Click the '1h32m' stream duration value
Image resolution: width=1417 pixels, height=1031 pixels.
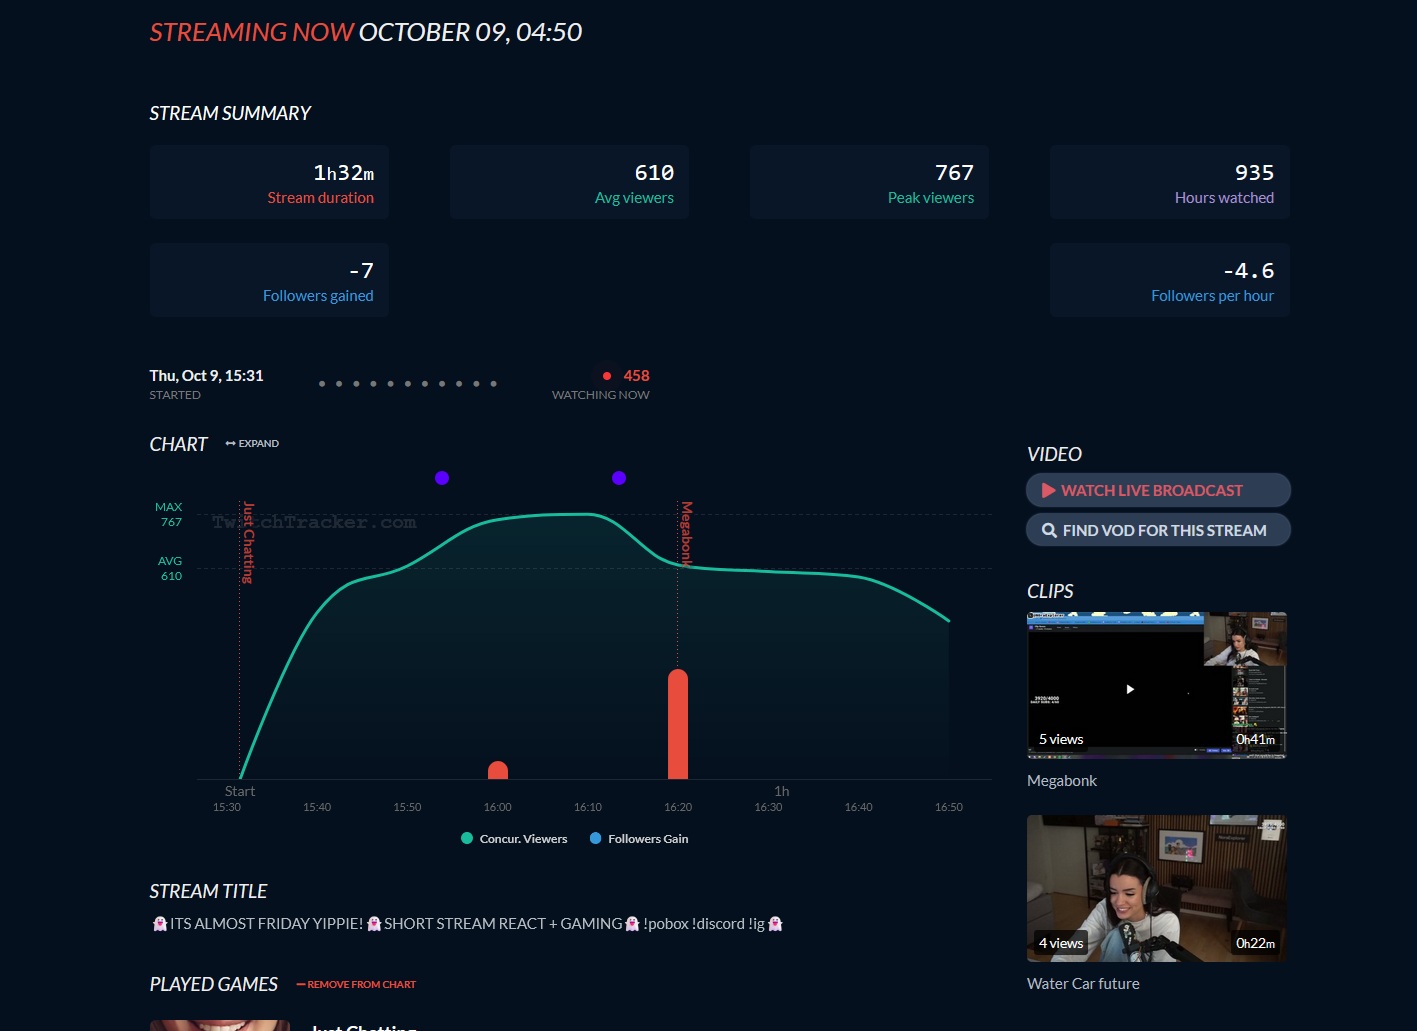pos(344,173)
